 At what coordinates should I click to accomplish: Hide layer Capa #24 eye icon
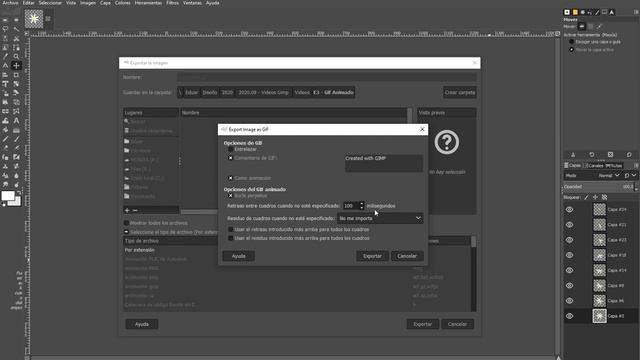coord(569,209)
